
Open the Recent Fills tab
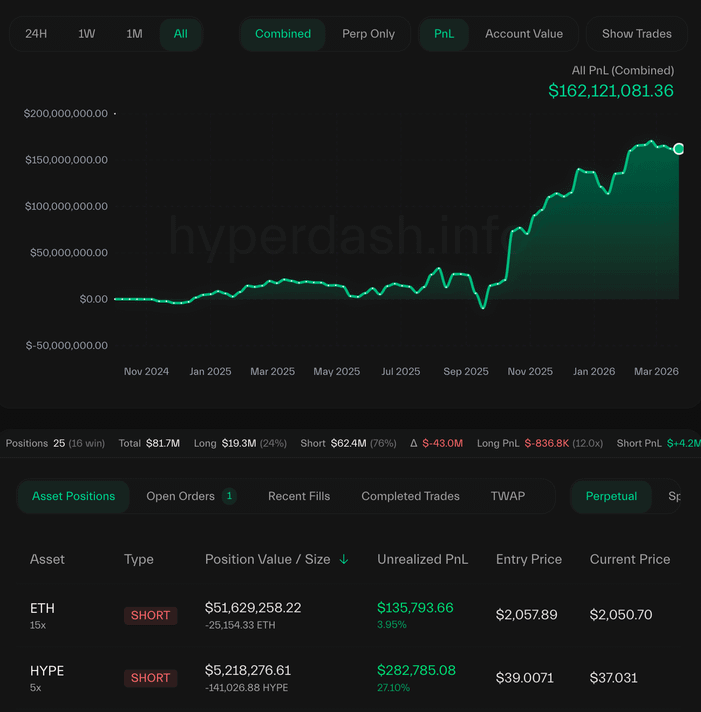click(x=299, y=496)
